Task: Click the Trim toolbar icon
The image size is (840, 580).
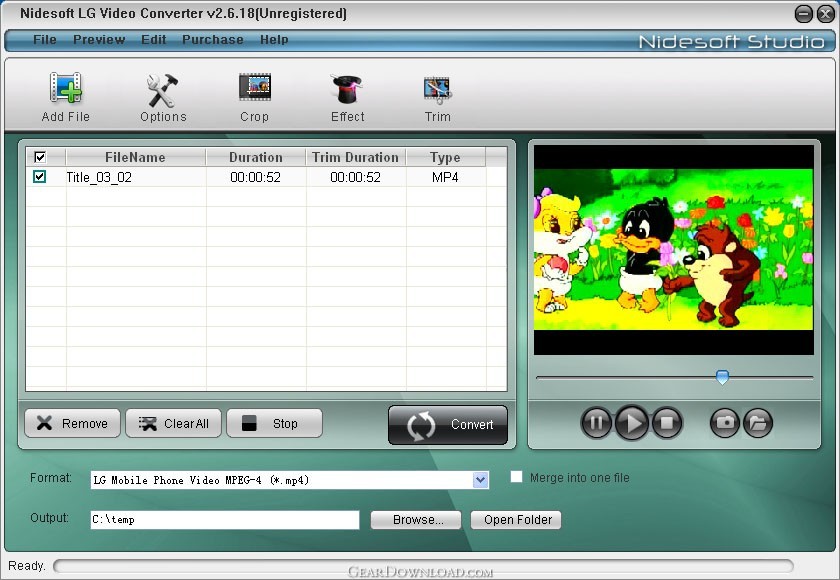Action: click(437, 91)
